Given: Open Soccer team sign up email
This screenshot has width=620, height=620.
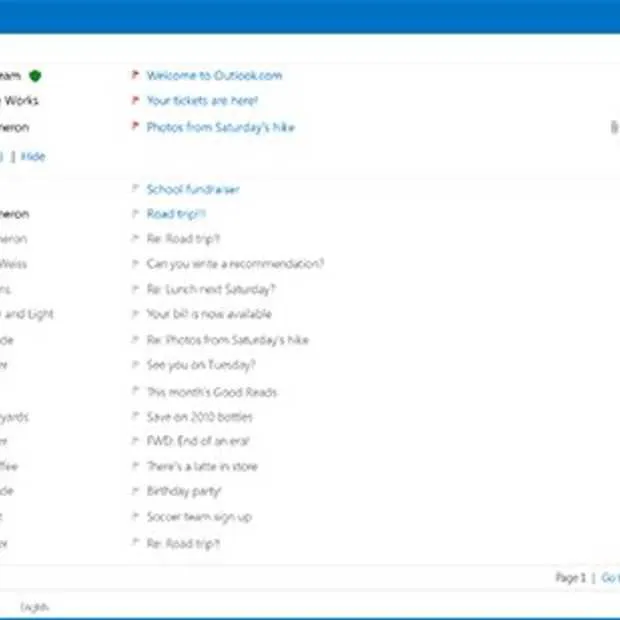Looking at the screenshot, I should tap(199, 517).
